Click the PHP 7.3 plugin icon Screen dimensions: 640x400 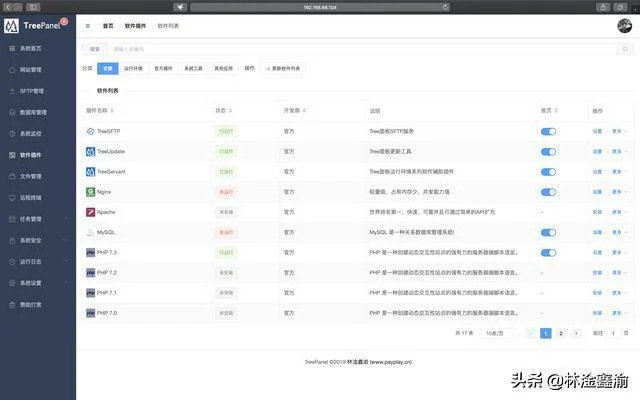[90, 253]
